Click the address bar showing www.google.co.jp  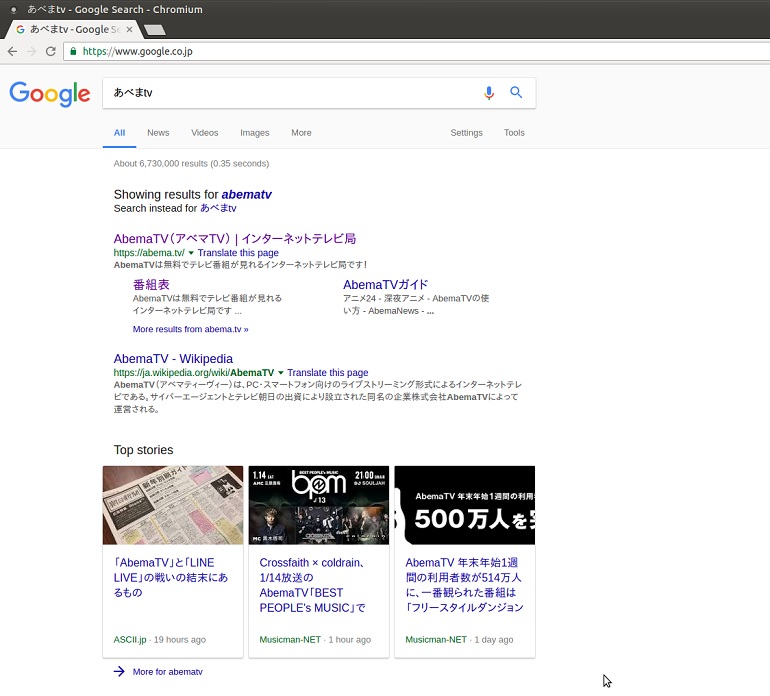tap(416, 51)
